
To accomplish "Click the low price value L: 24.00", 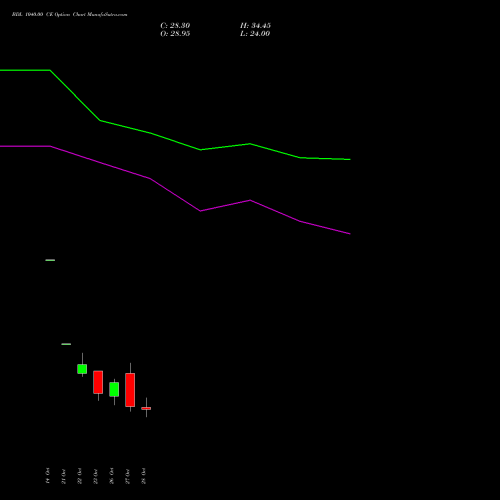I will tap(255, 34).
